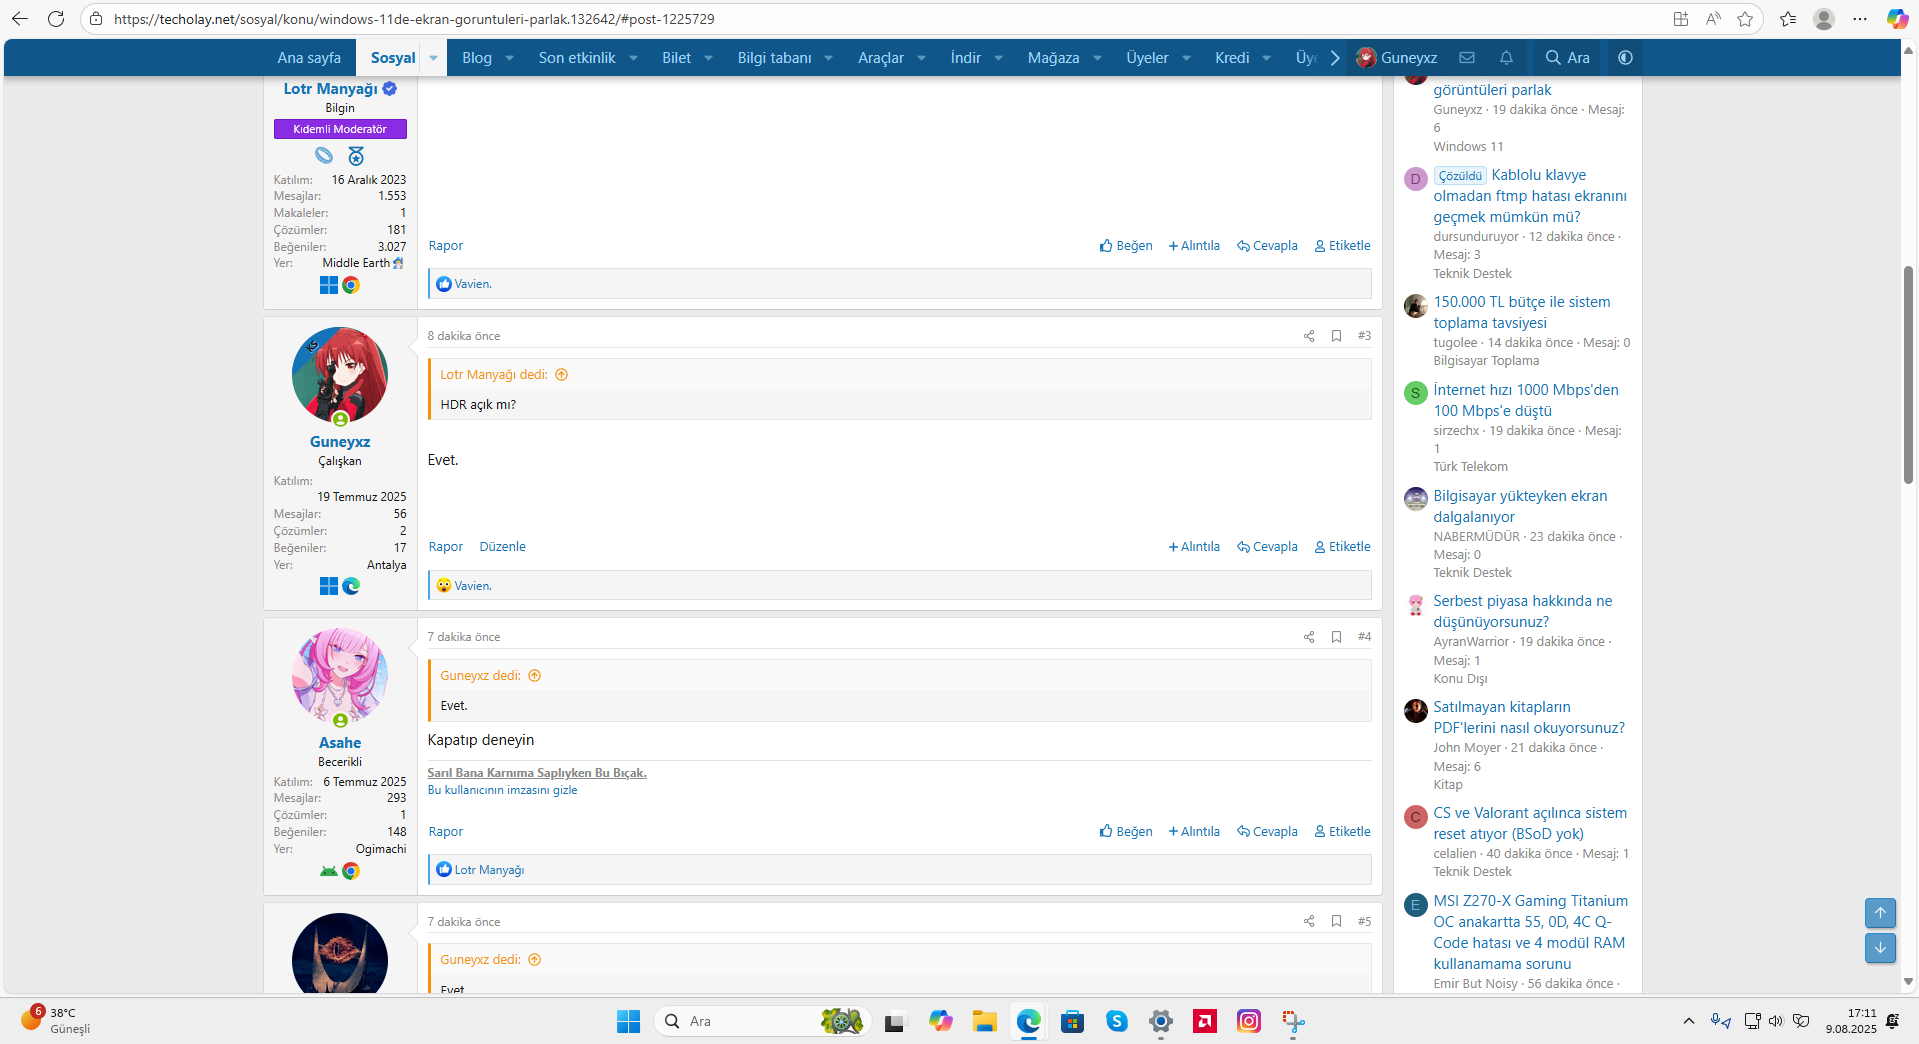This screenshot has height=1044, width=1919.
Task: Expand the Son etkinlik dropdown arrow
Action: tap(633, 58)
